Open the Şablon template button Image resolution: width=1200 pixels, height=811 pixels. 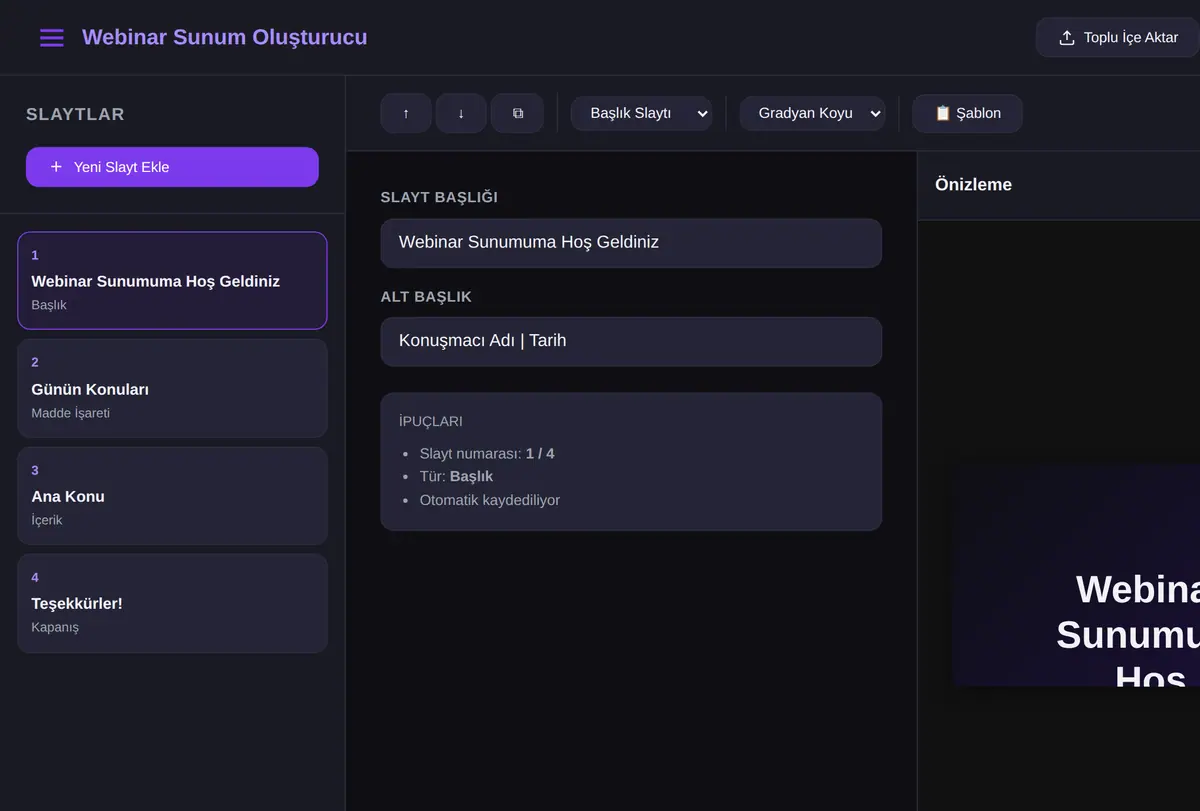[967, 113]
